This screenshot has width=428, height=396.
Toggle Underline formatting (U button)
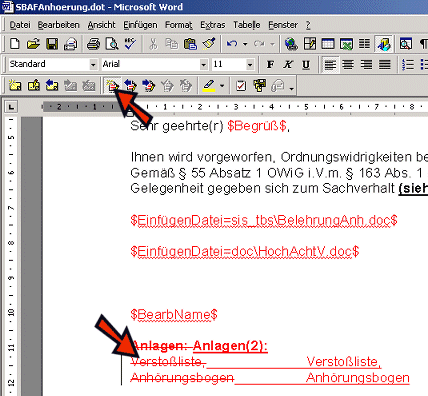click(x=306, y=65)
